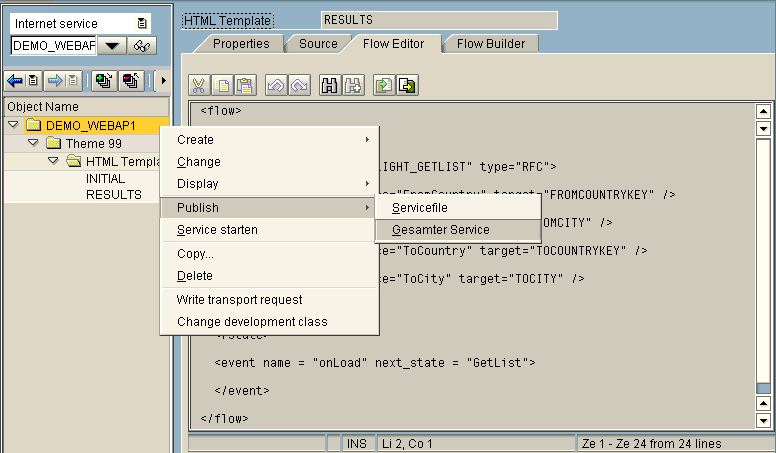Click the Find Next binoculars icon
Screen dimensions: 776x453
pyautogui.click(x=352, y=86)
